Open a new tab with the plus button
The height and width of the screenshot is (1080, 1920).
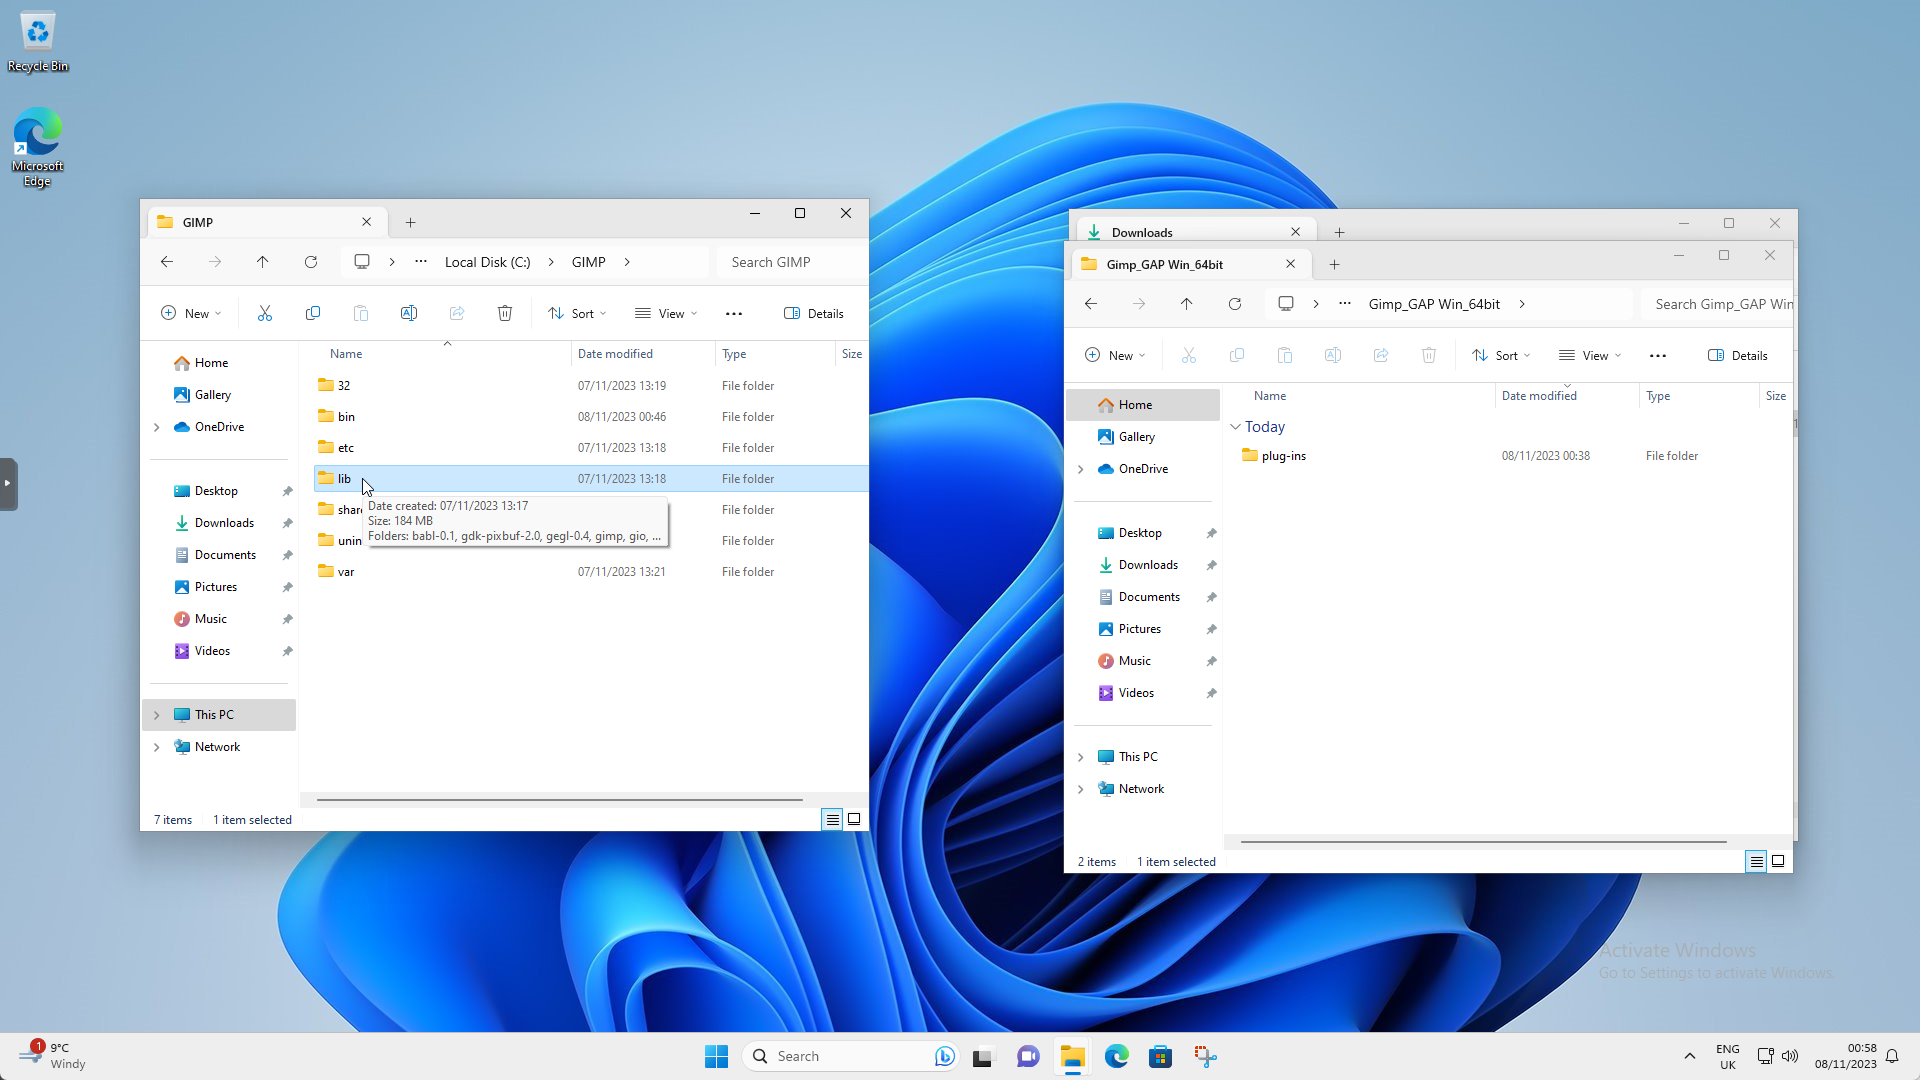[x=410, y=222]
